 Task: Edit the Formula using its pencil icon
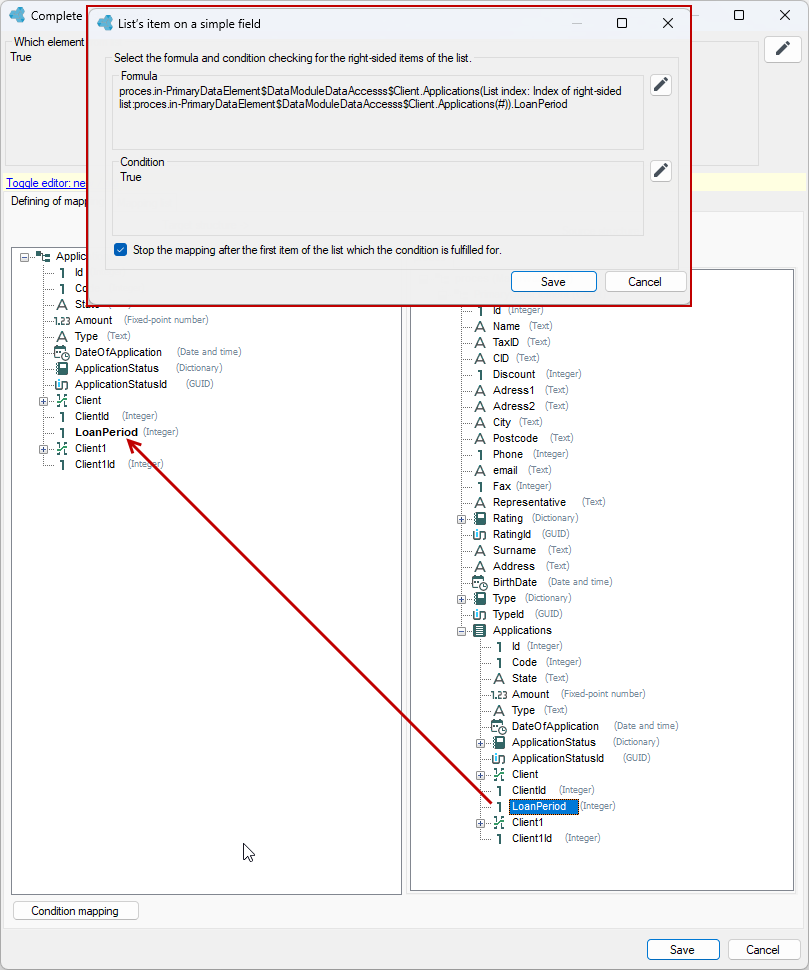click(661, 85)
